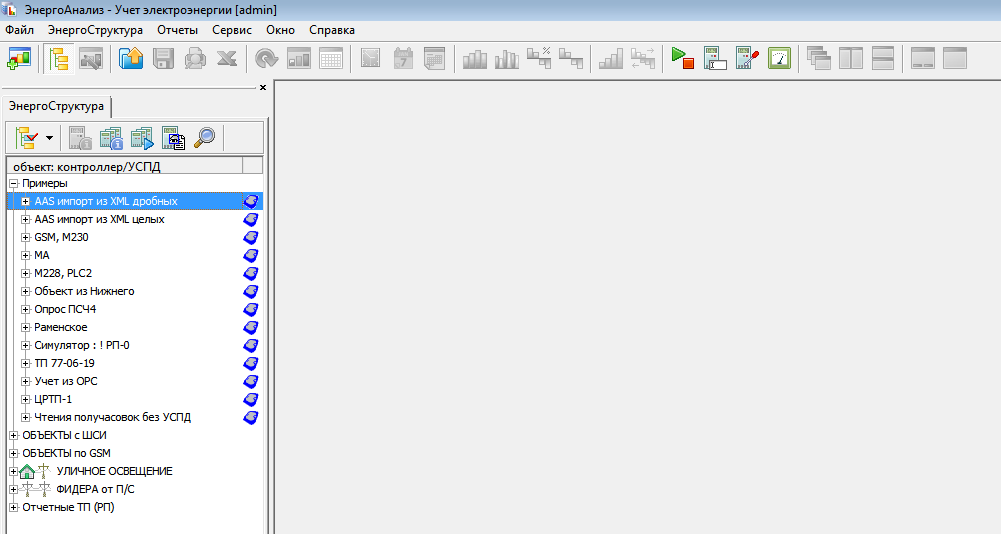The width and height of the screenshot is (1001, 534).
Task: Click the blue phone icon beside MA
Action: tap(251, 256)
